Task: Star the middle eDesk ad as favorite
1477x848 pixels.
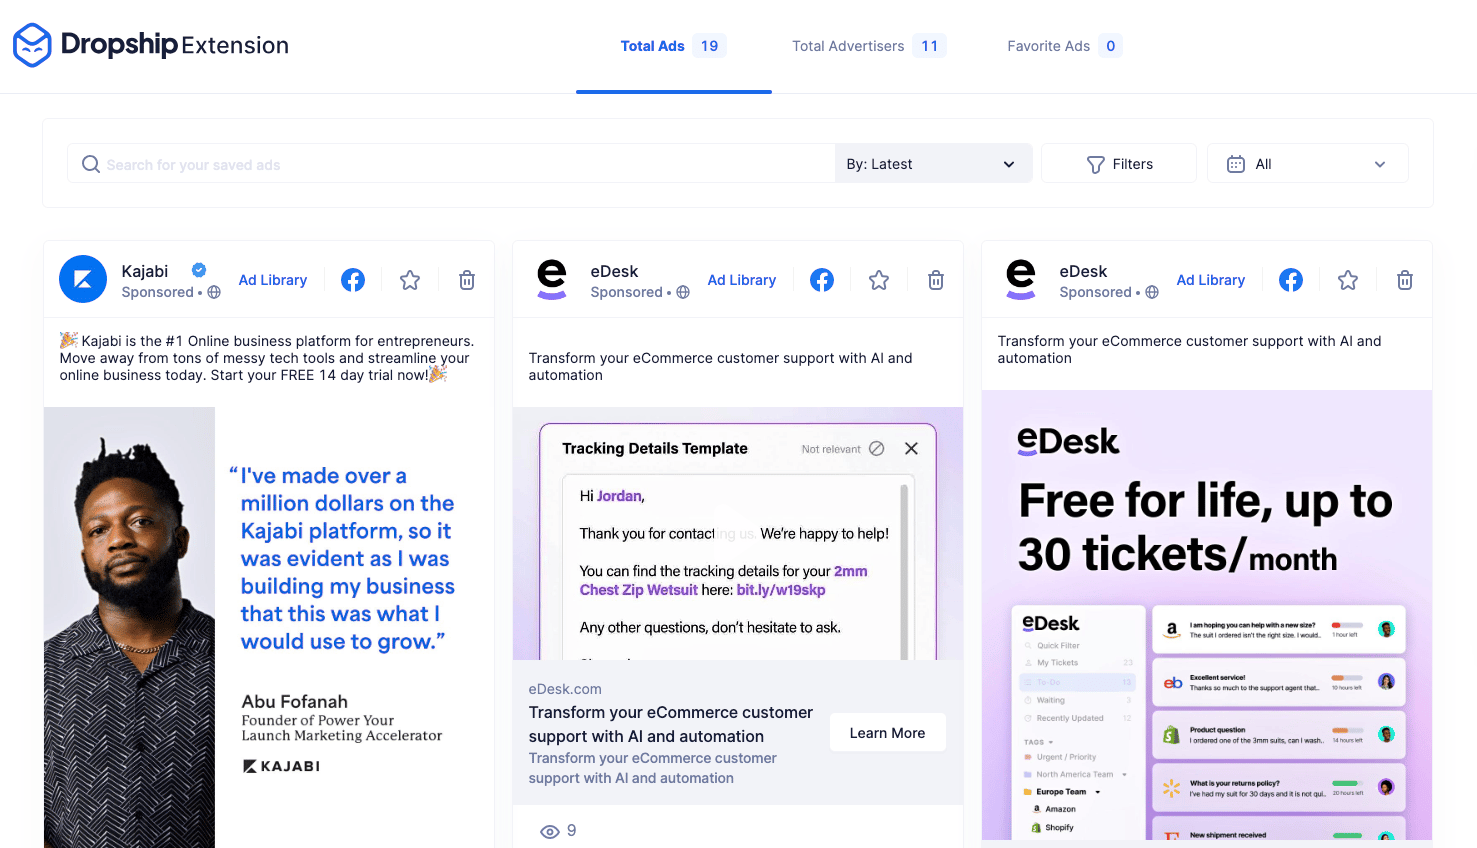Action: tap(879, 280)
